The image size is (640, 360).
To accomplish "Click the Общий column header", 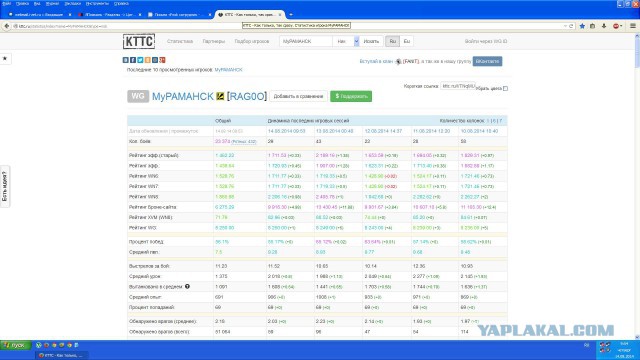I will [x=223, y=121].
